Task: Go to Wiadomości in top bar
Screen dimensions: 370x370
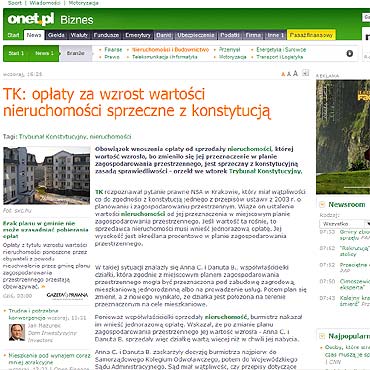Action: click(45, 3)
